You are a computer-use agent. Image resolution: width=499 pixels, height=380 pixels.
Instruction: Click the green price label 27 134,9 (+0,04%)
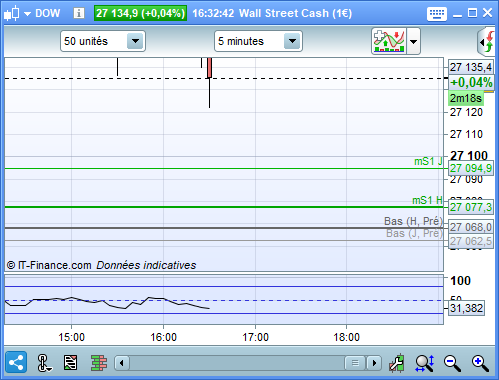(x=140, y=13)
